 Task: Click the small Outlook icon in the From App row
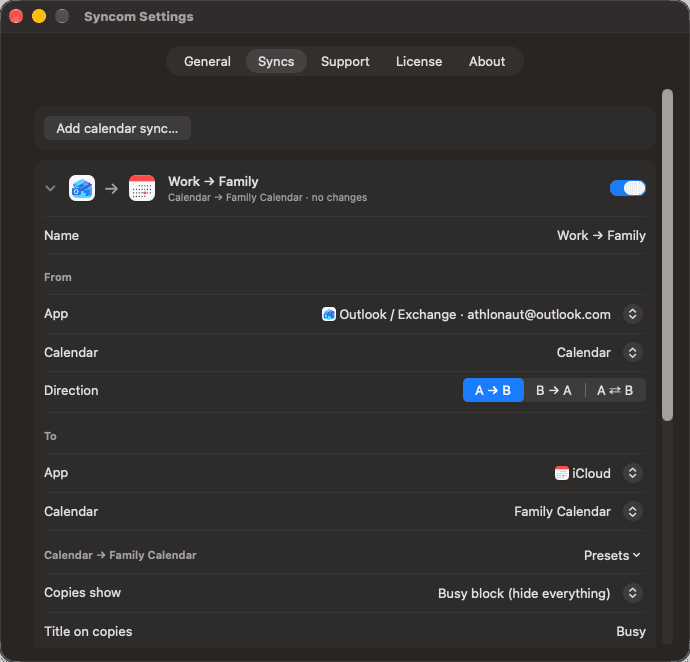point(329,314)
